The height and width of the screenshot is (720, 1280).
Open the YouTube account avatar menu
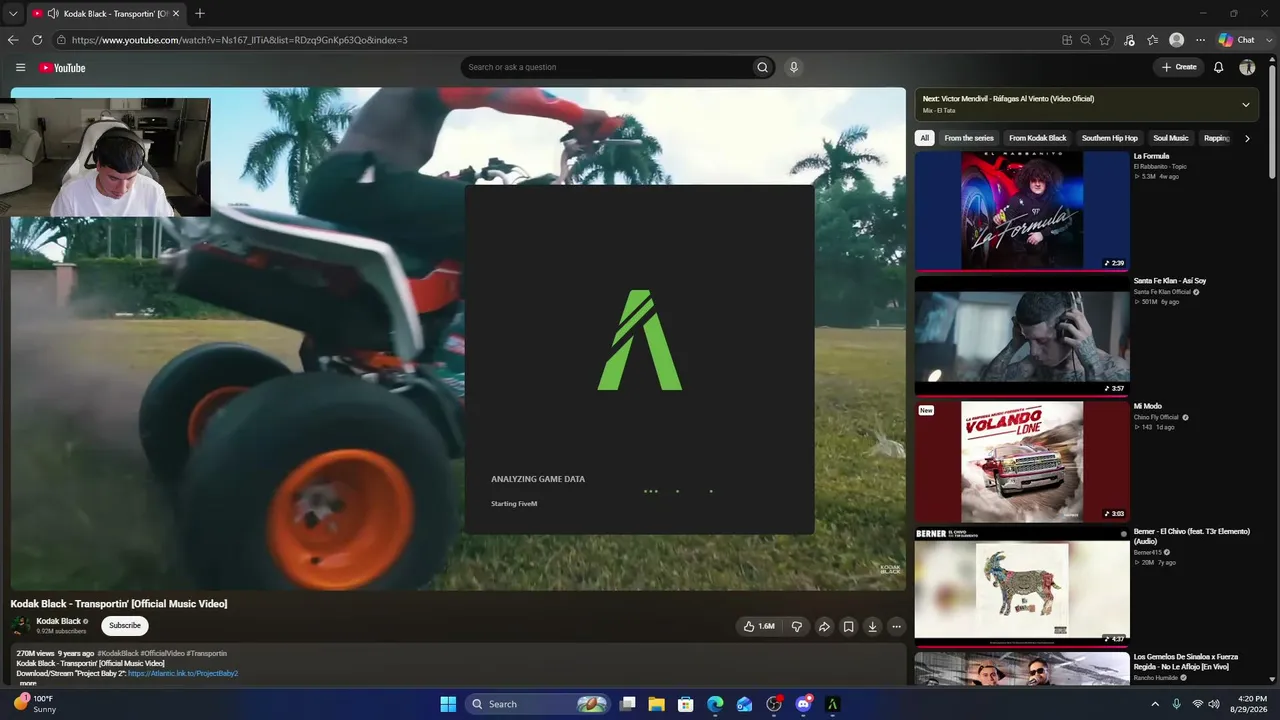coord(1247,67)
